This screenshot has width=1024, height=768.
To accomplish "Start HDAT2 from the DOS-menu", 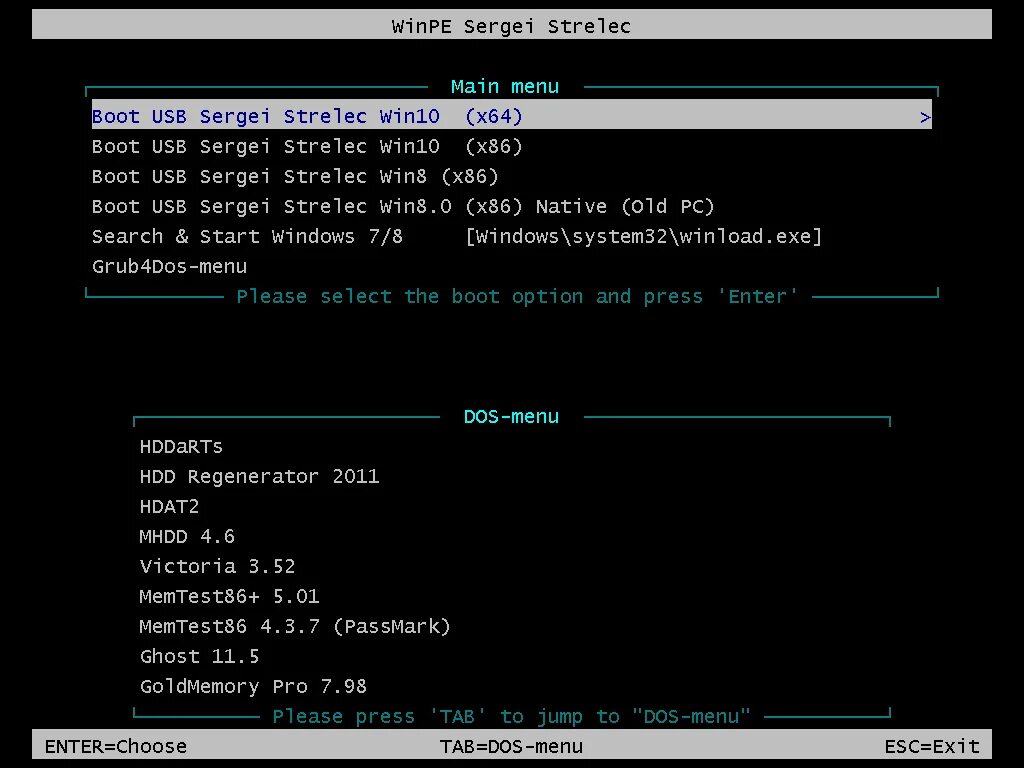I will click(x=169, y=506).
